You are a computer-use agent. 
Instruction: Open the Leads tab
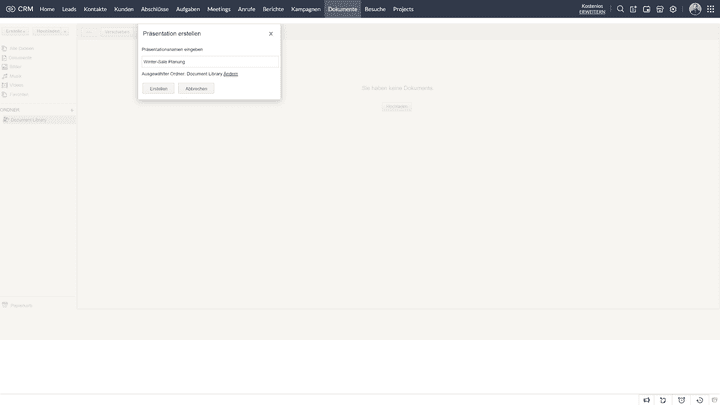tap(69, 9)
